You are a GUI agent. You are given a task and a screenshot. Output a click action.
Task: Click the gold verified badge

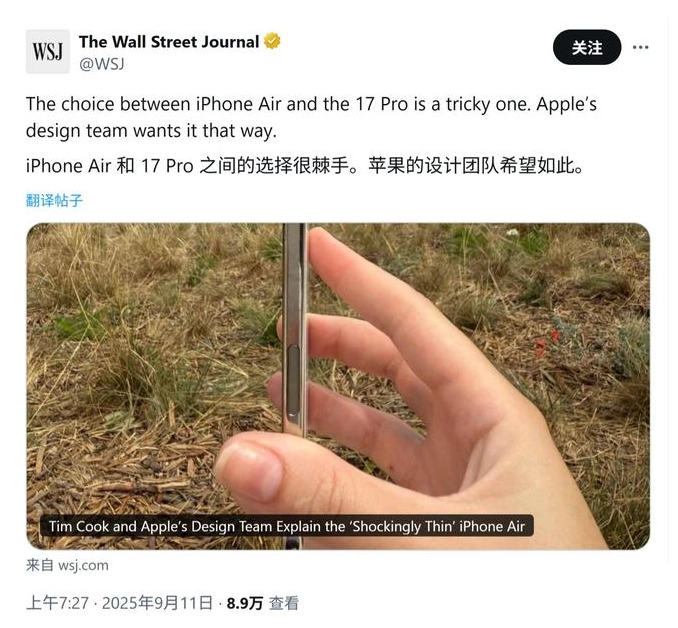(x=272, y=42)
